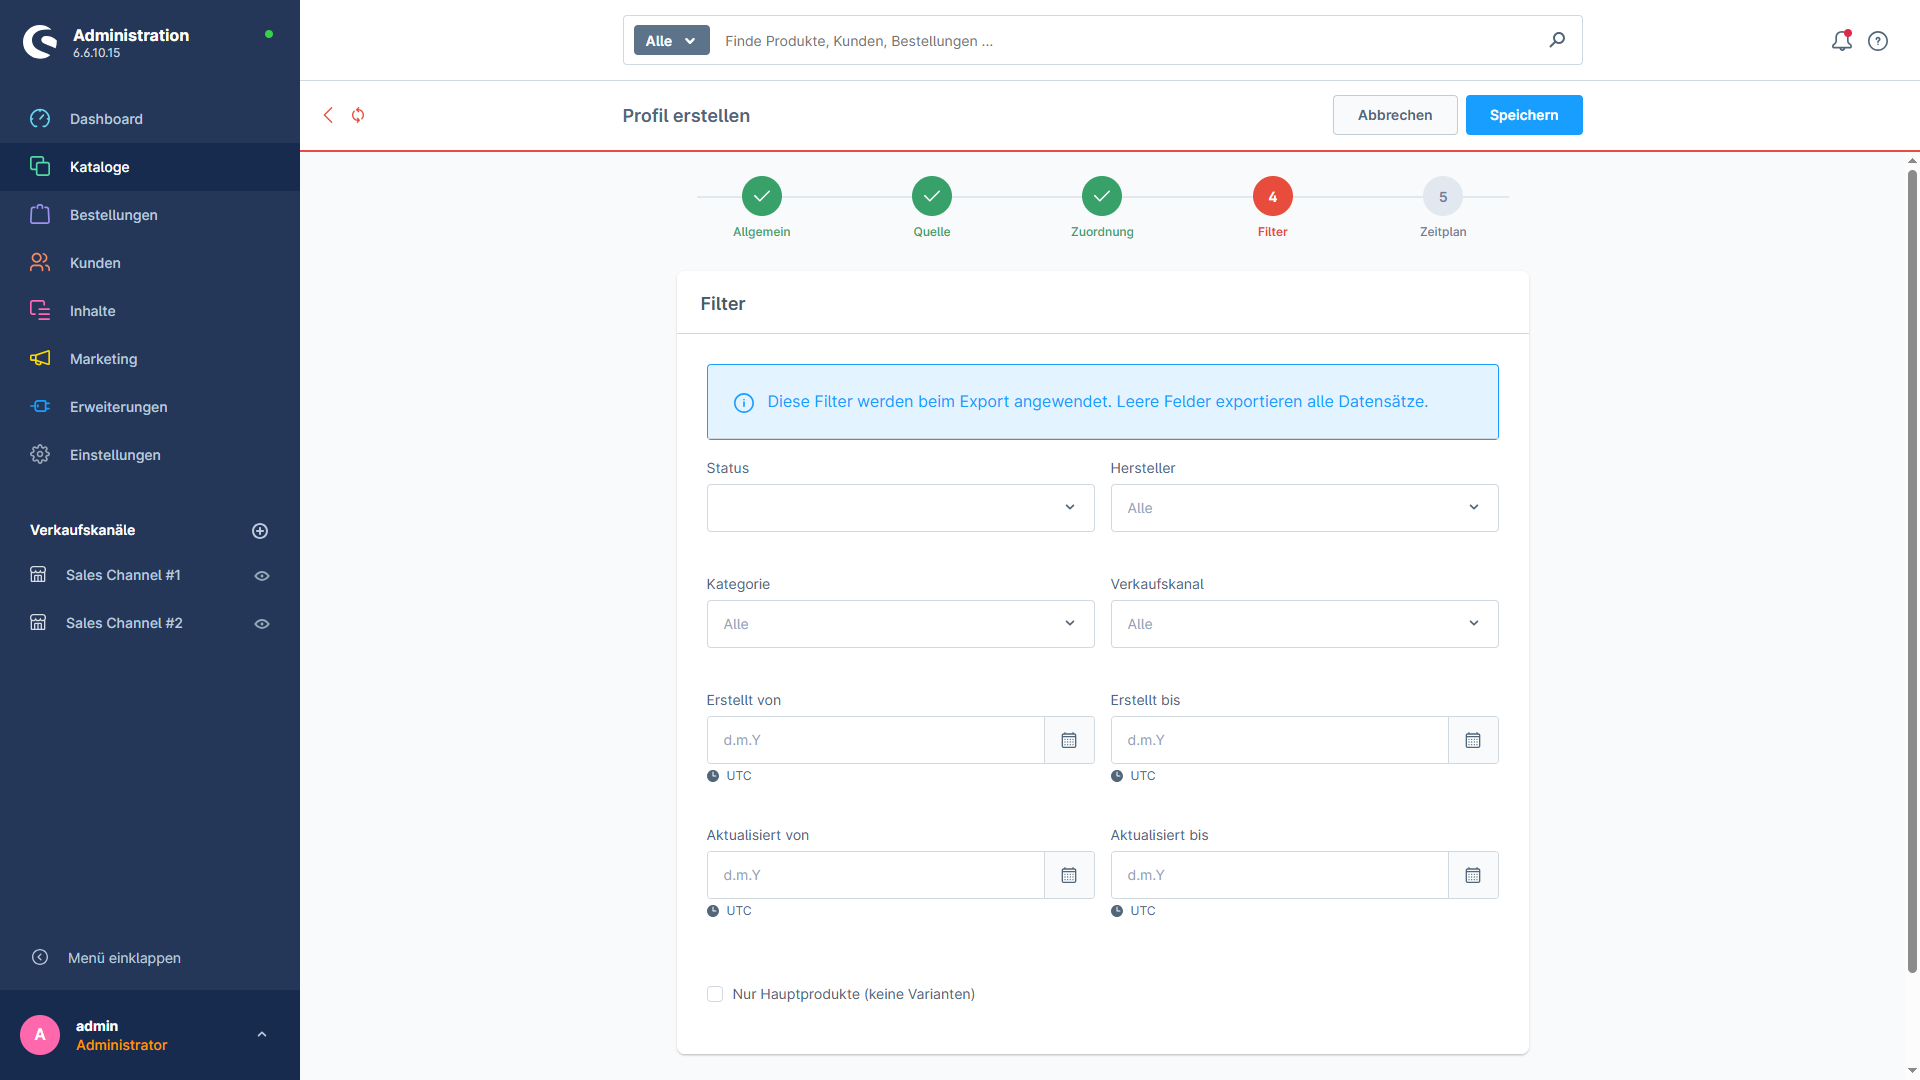
Task: Open calendar picker for Aktualisiert bis
Action: [x=1473, y=875]
